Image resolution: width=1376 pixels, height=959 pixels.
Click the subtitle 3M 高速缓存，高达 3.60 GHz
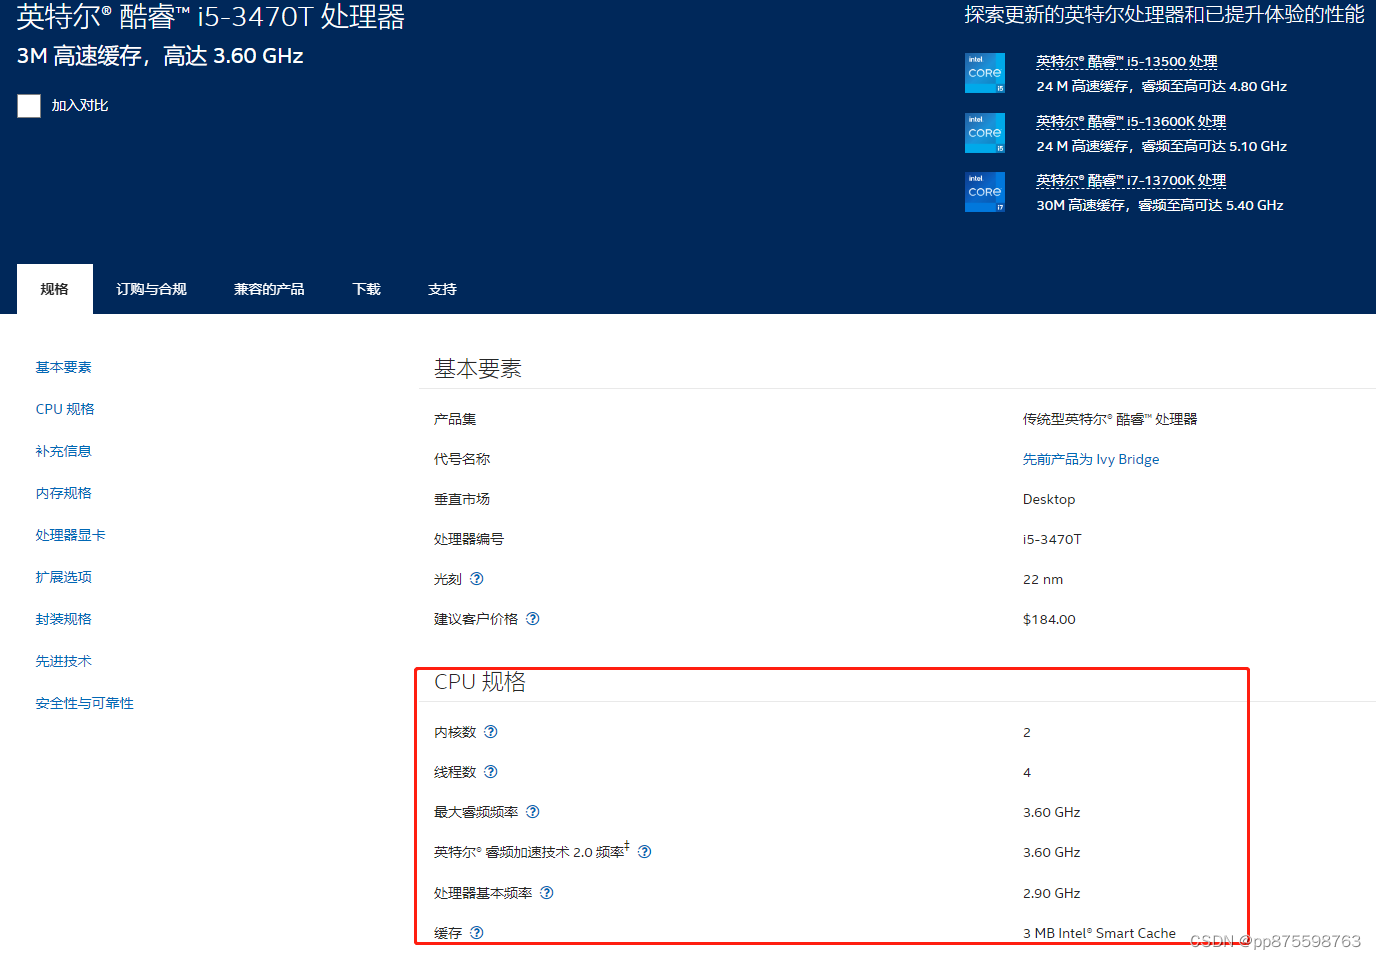point(160,56)
